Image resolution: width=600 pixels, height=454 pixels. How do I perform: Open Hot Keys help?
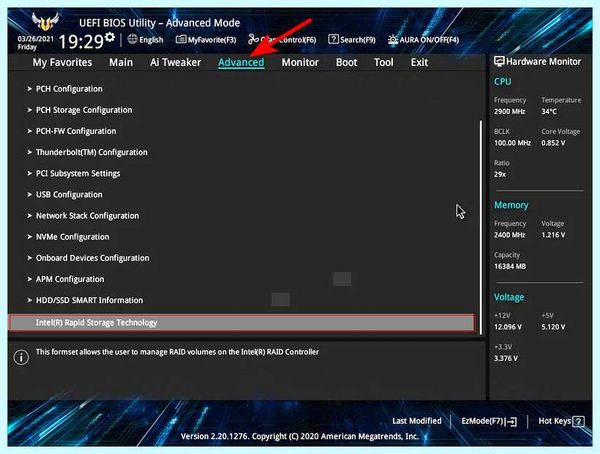point(561,421)
